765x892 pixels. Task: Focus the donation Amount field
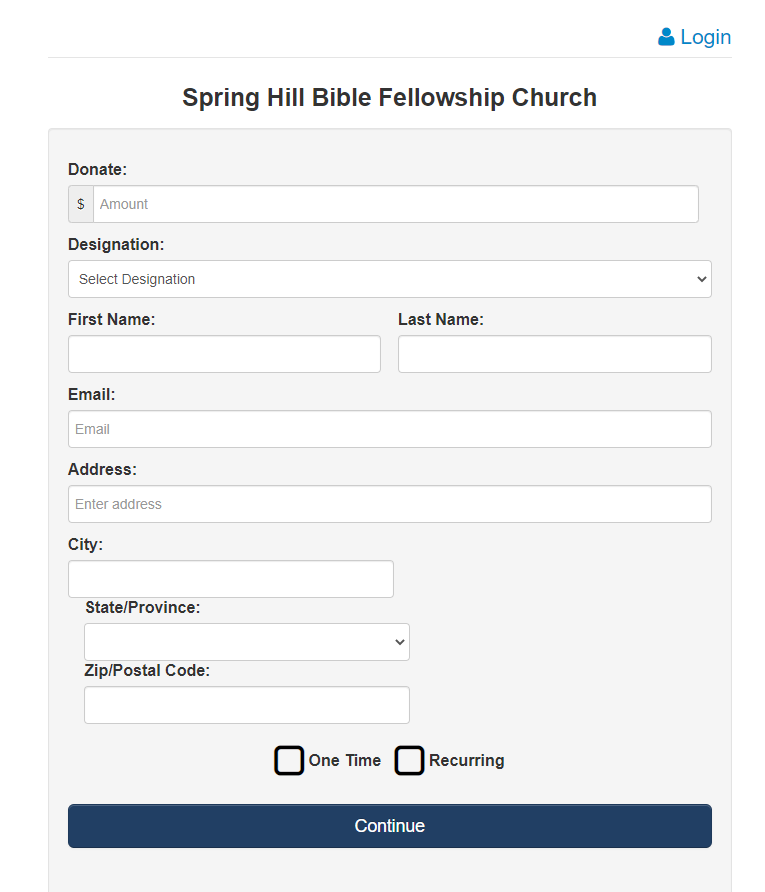point(395,204)
